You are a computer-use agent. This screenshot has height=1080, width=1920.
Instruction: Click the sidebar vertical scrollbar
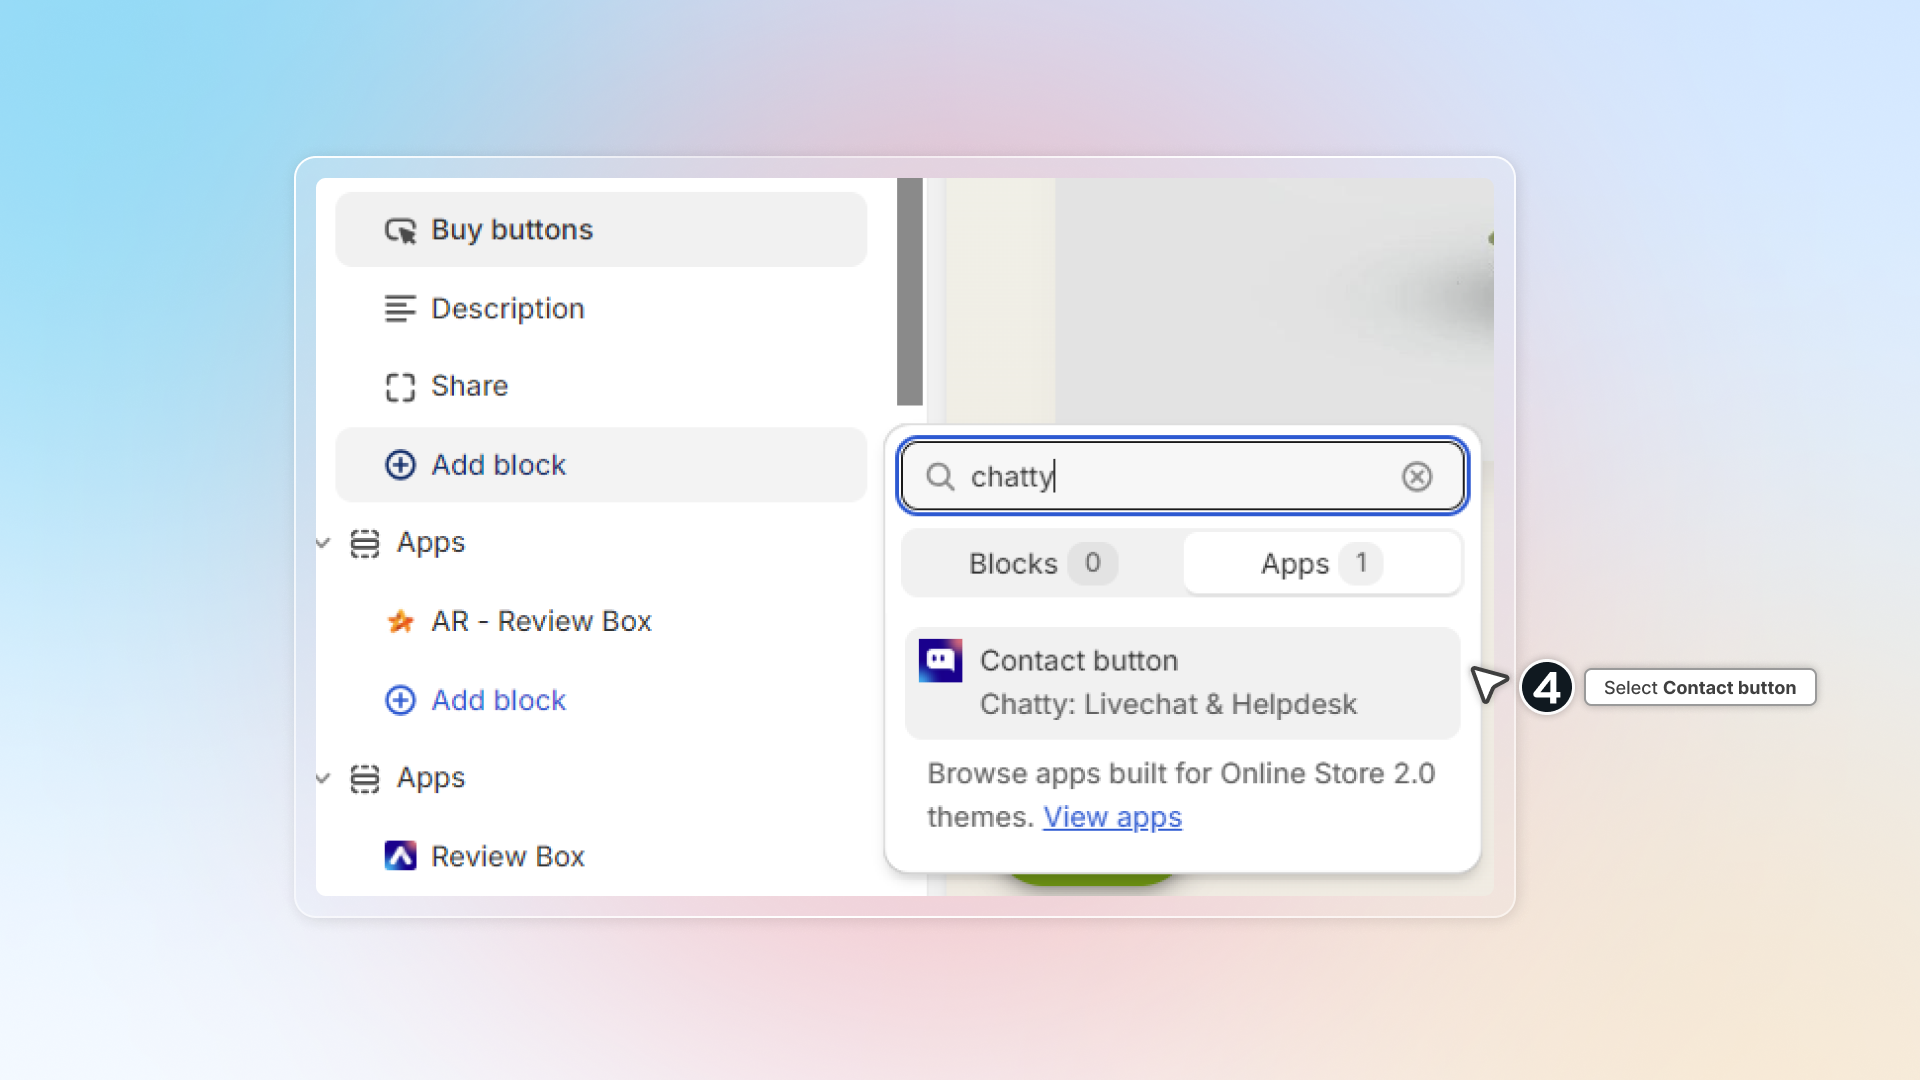click(x=909, y=292)
